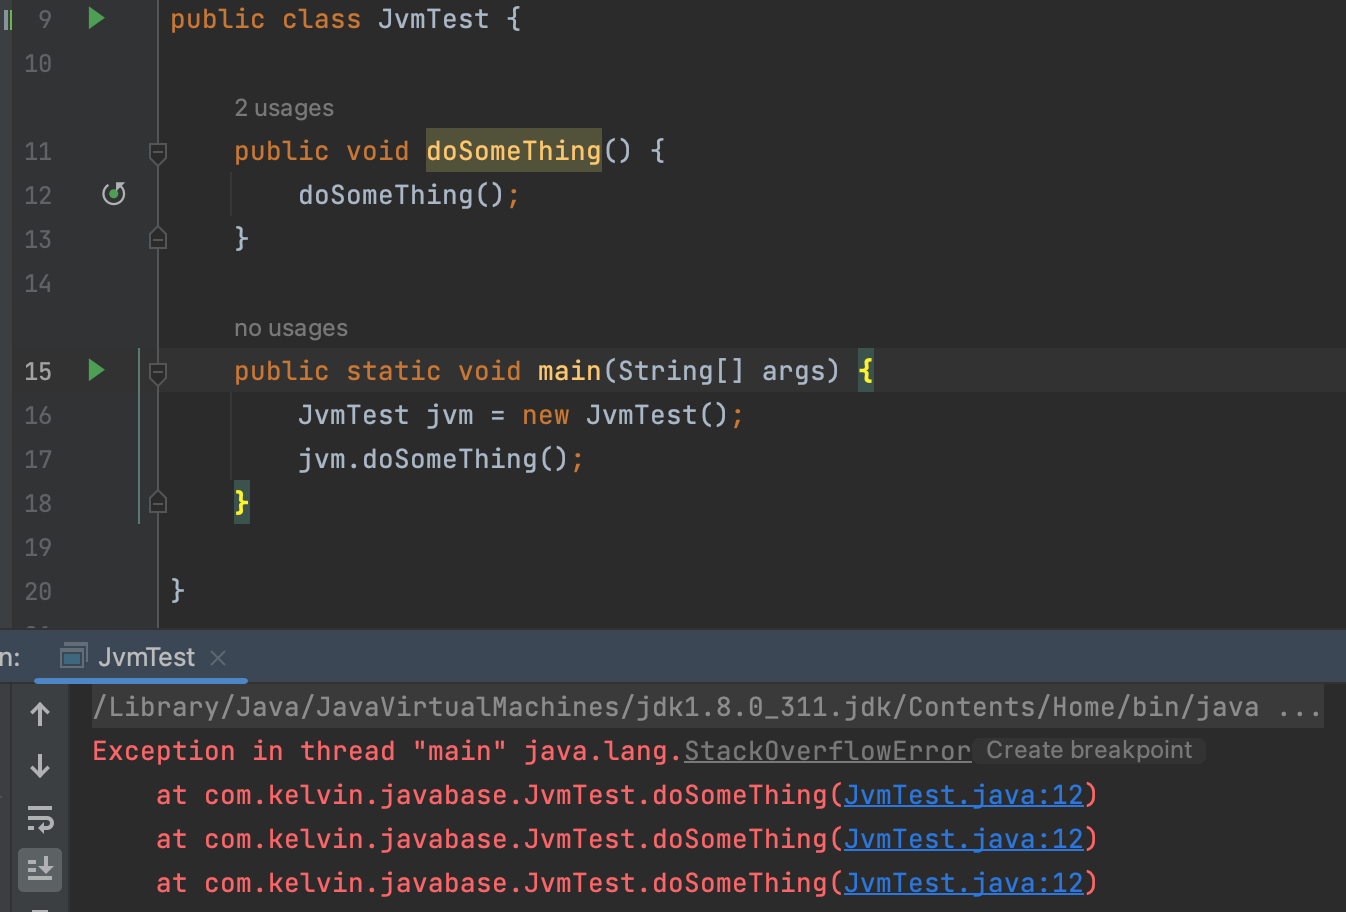Collapse fold end marker on line 18
This screenshot has height=912, width=1346.
click(x=158, y=502)
